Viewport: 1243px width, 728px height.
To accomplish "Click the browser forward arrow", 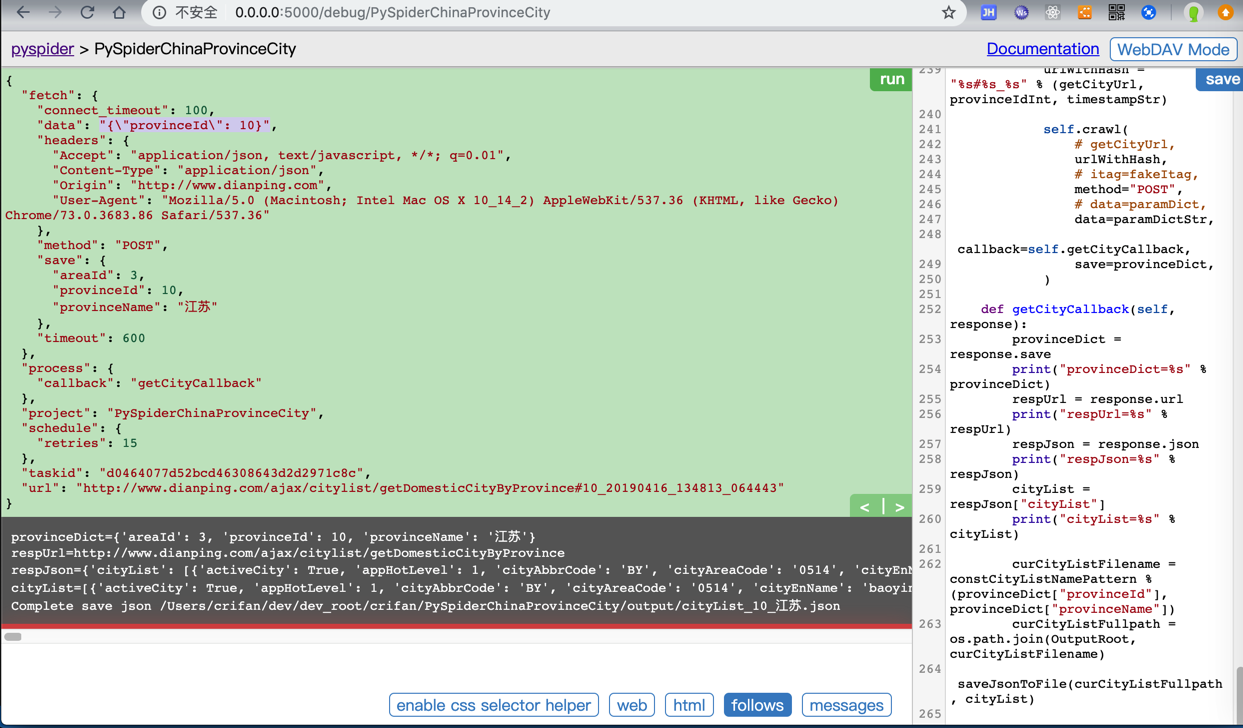I will coord(55,13).
